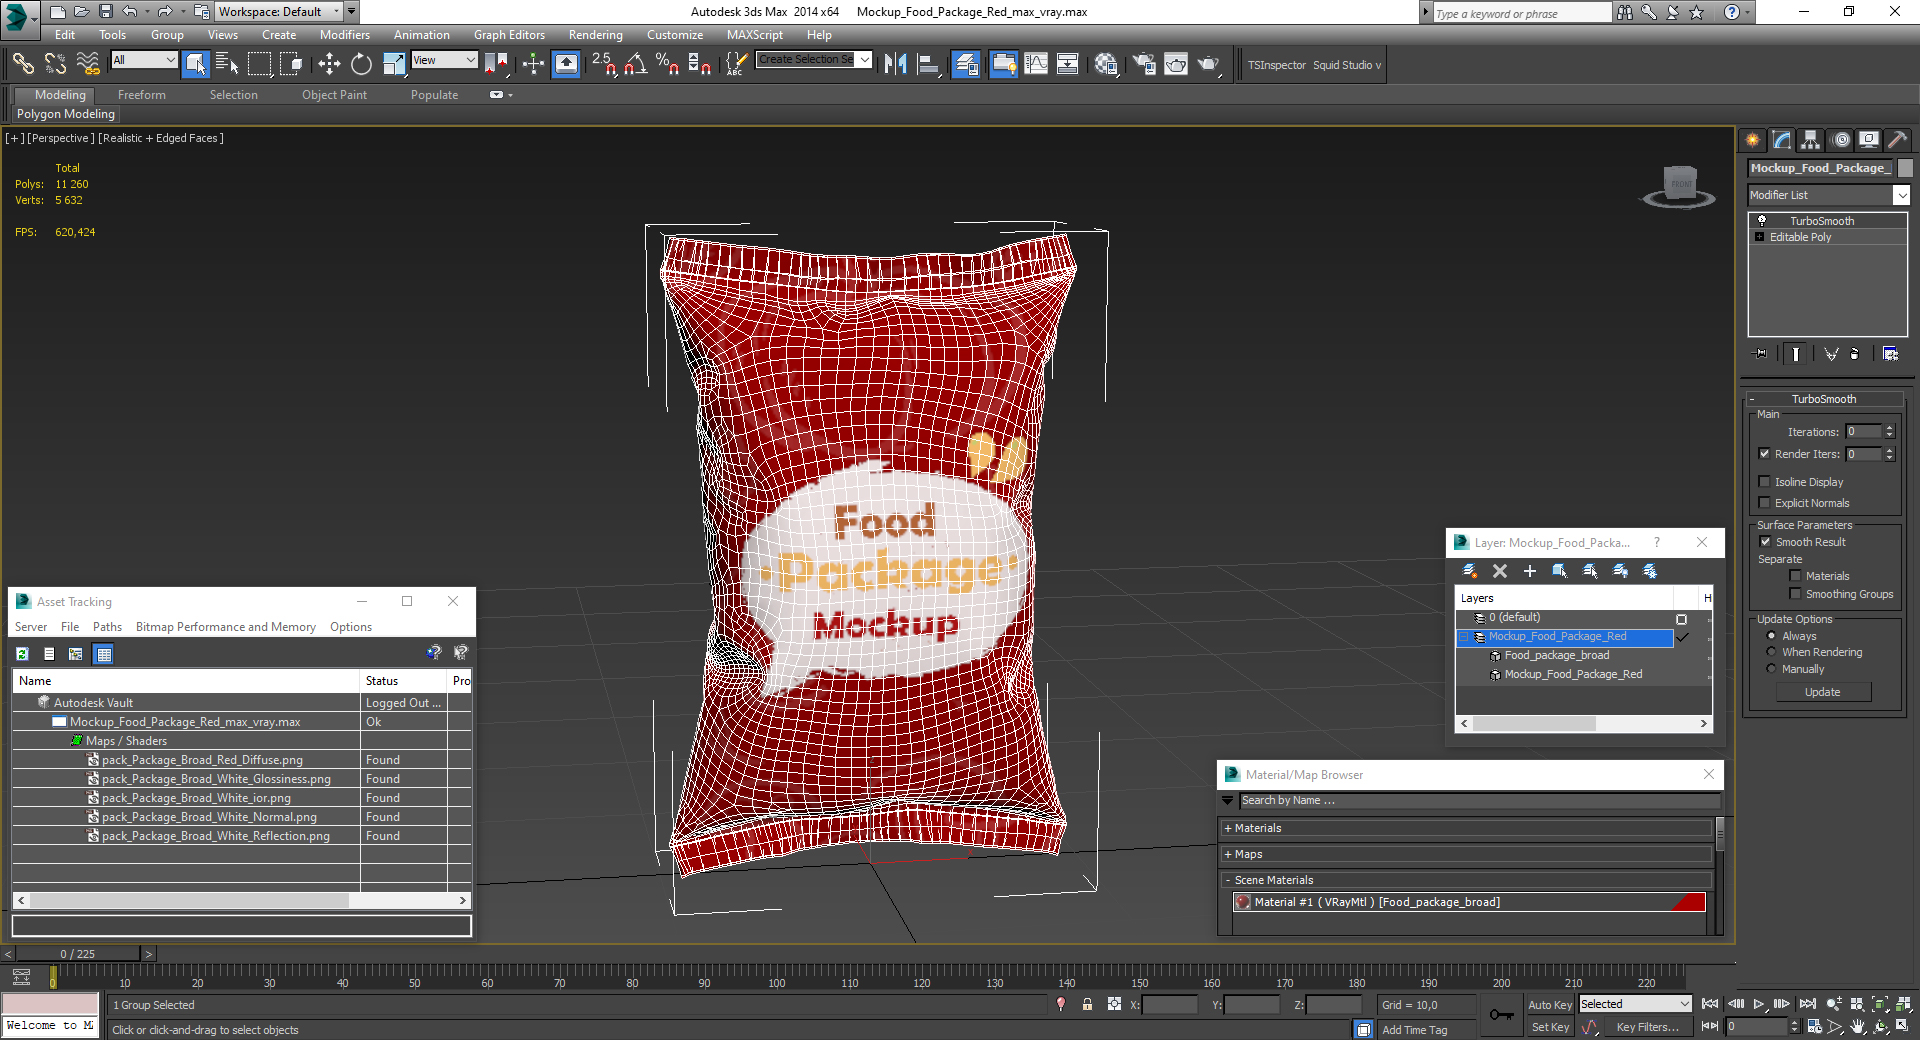
Task: Open the Rendering menu
Action: [x=595, y=35]
